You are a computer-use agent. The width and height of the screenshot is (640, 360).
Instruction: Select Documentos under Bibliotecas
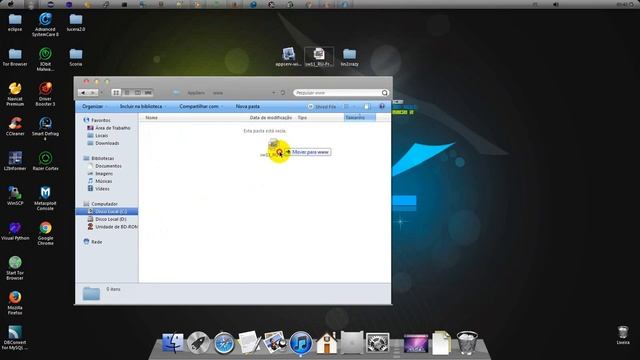pos(104,166)
